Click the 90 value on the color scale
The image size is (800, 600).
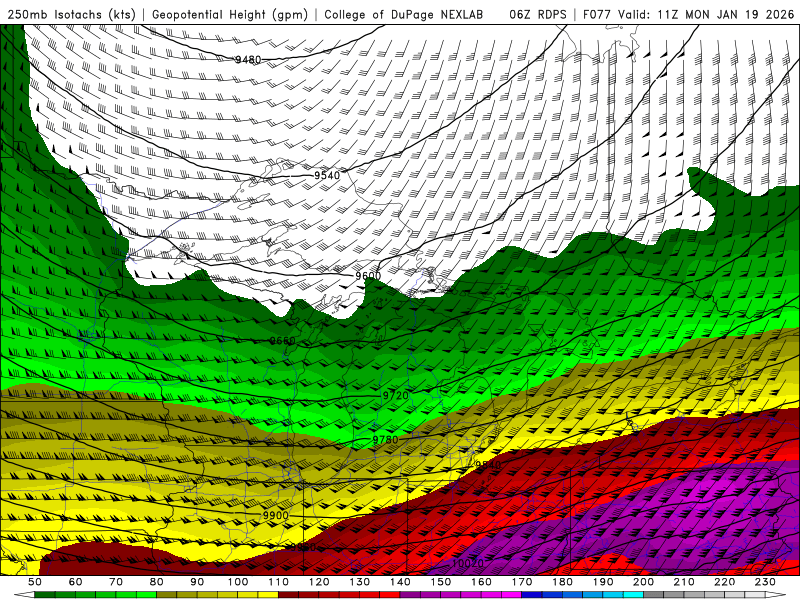(x=197, y=582)
